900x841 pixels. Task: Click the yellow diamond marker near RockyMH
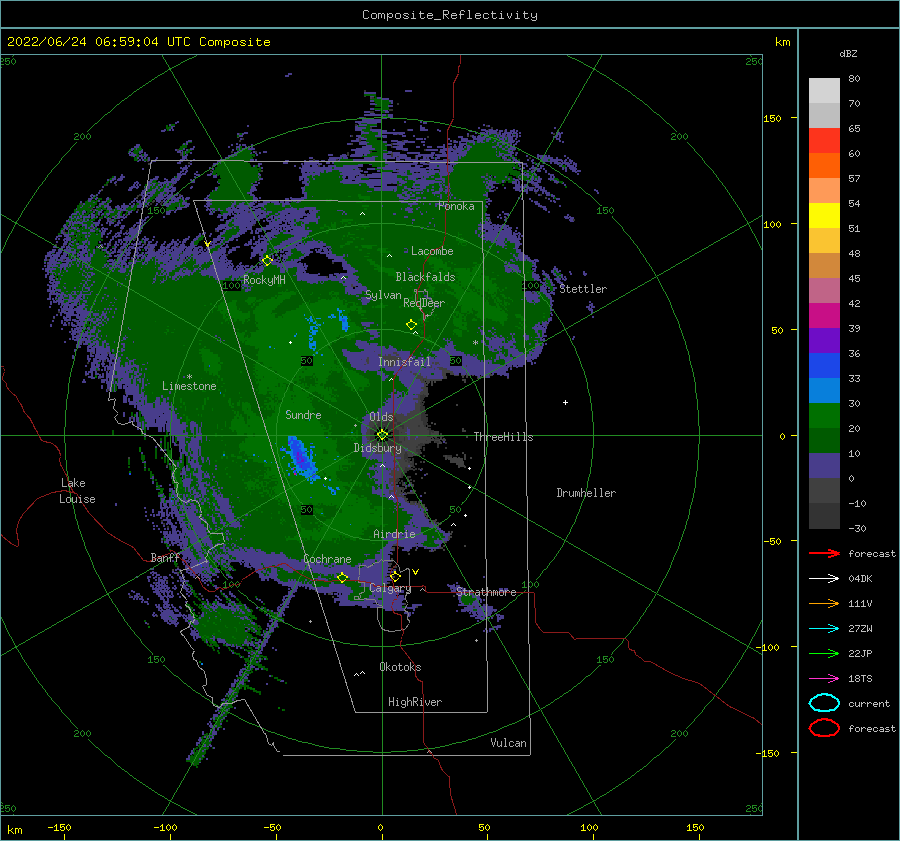[x=267, y=261]
